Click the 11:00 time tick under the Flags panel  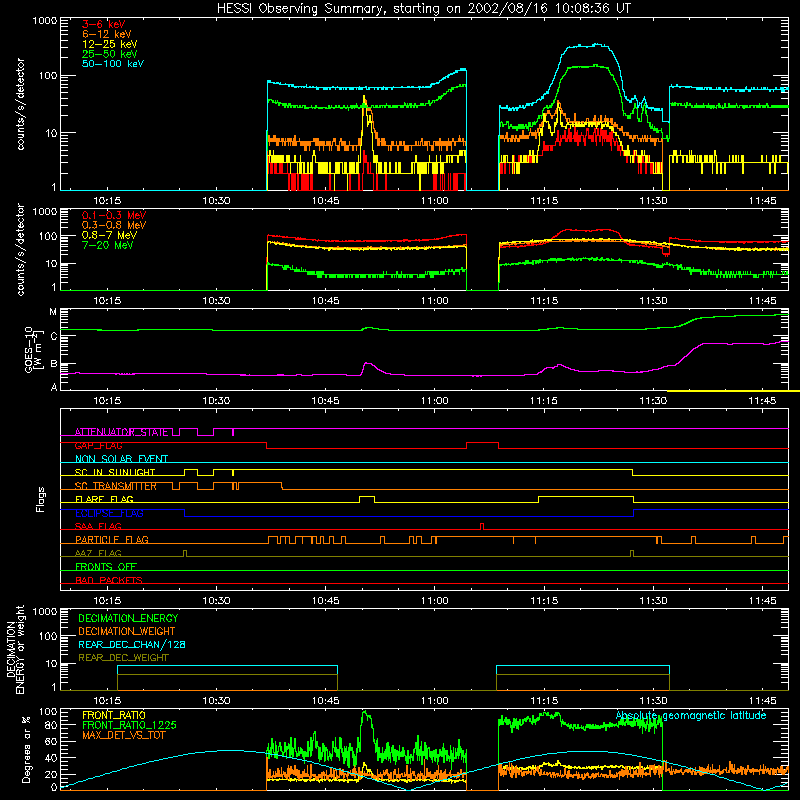[435, 601]
